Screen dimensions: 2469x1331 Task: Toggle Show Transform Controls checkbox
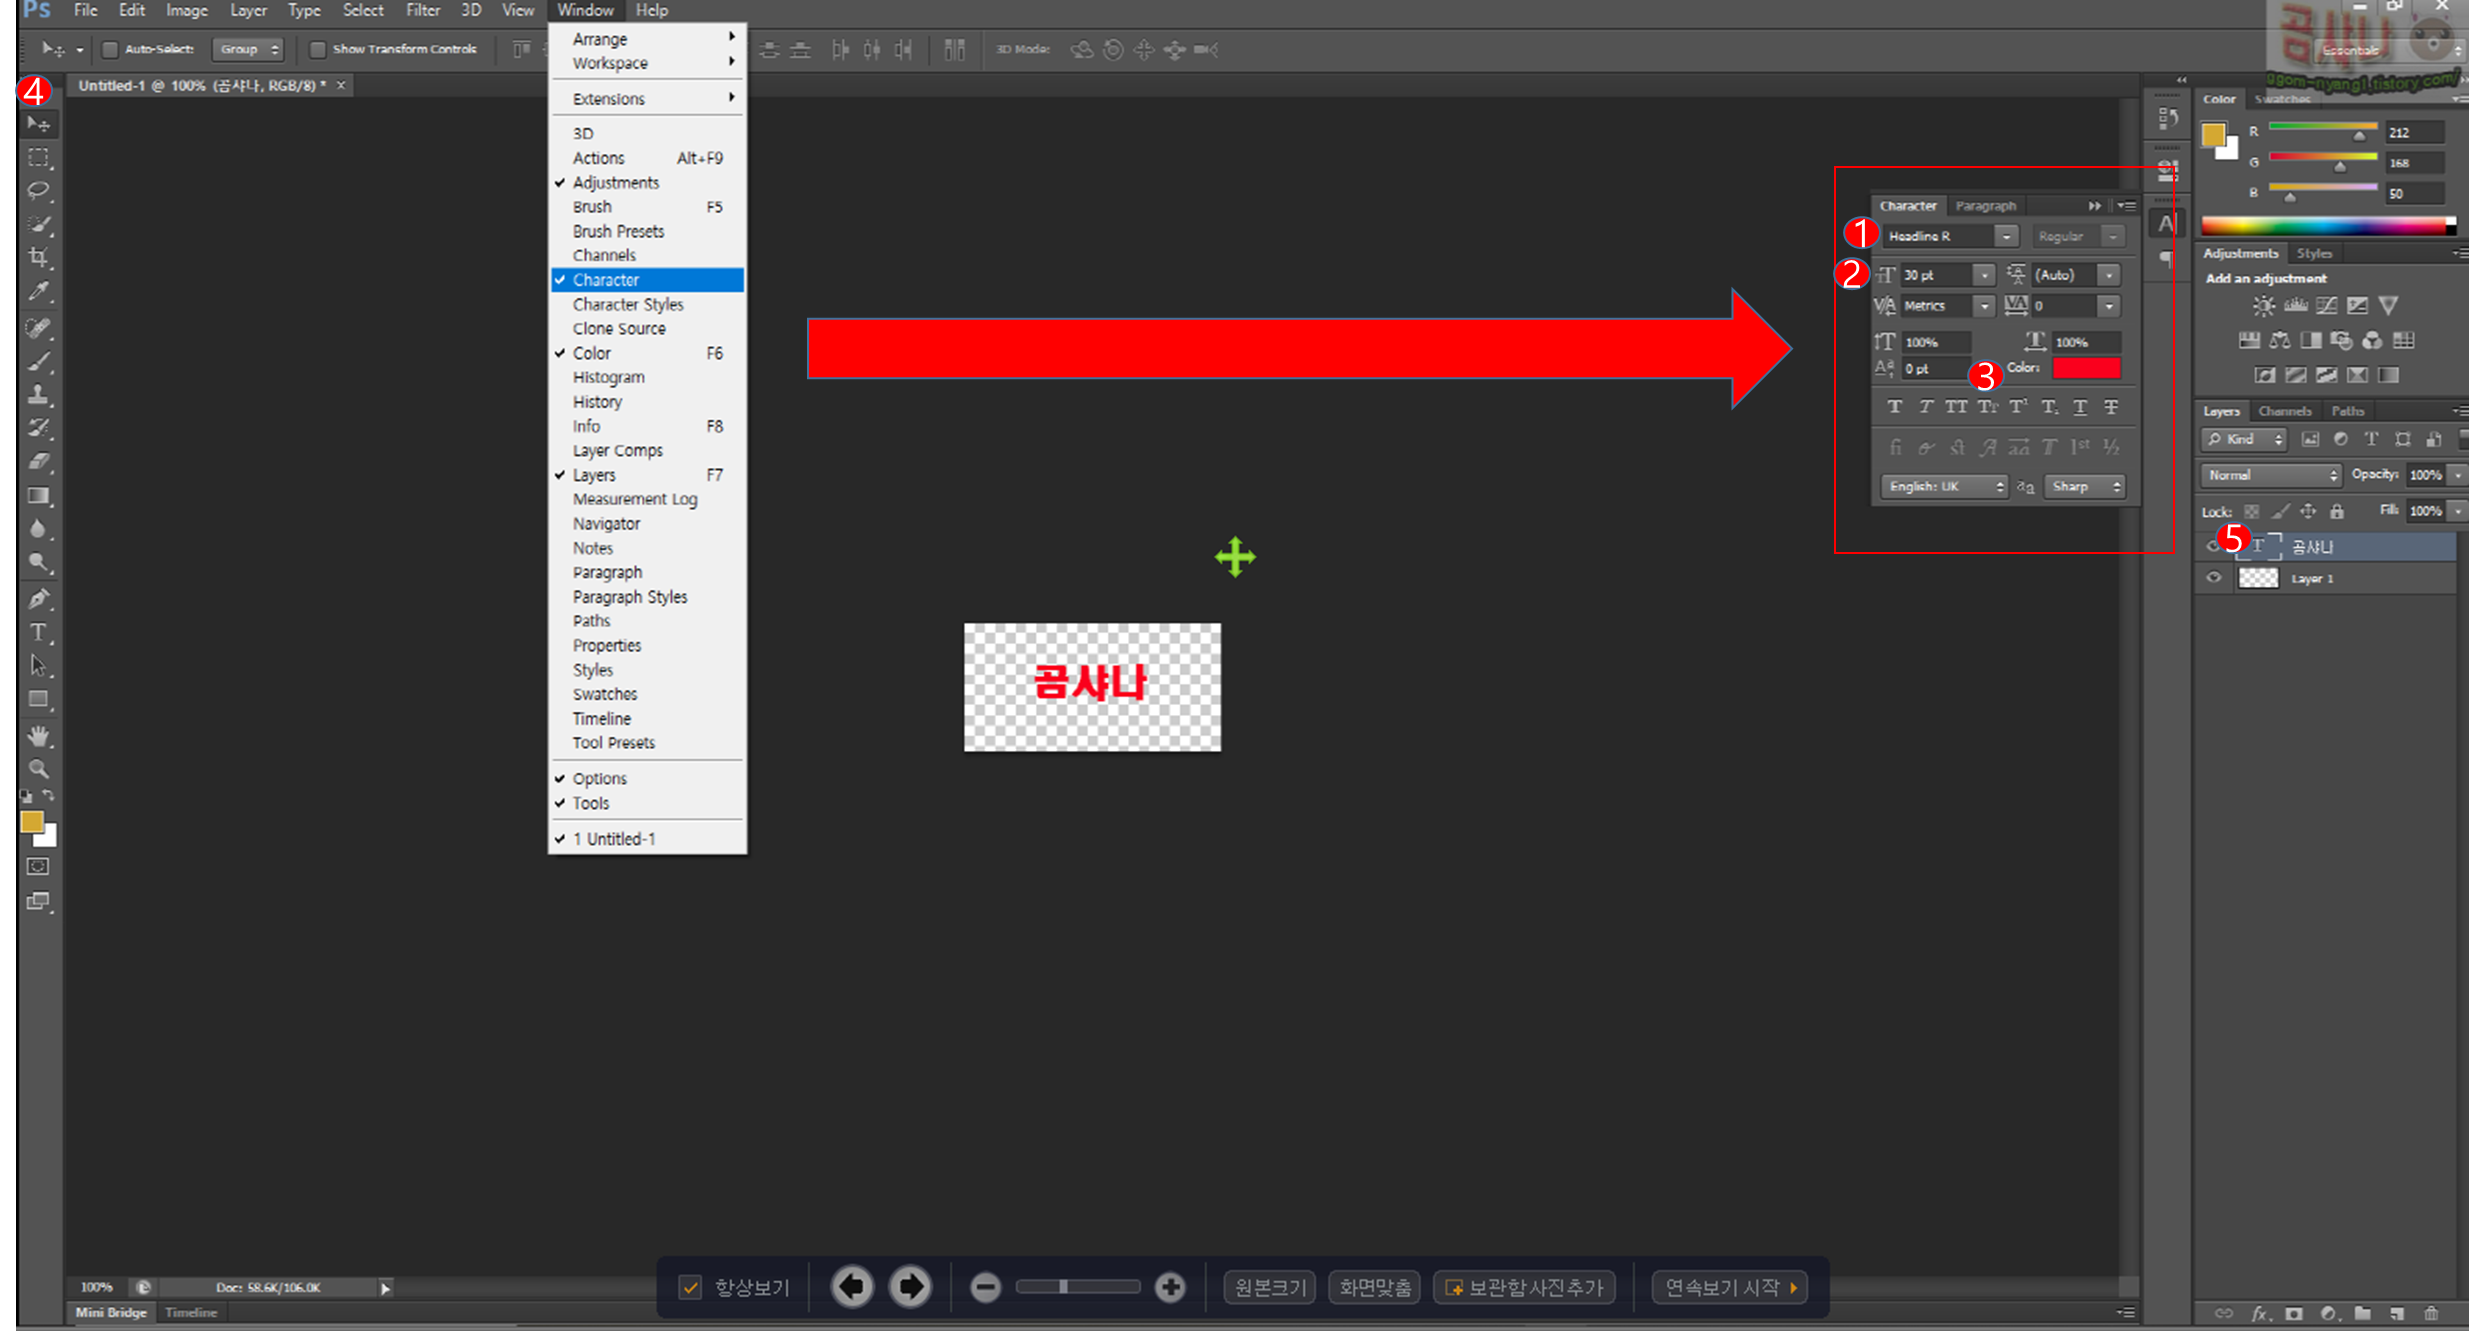click(x=317, y=49)
